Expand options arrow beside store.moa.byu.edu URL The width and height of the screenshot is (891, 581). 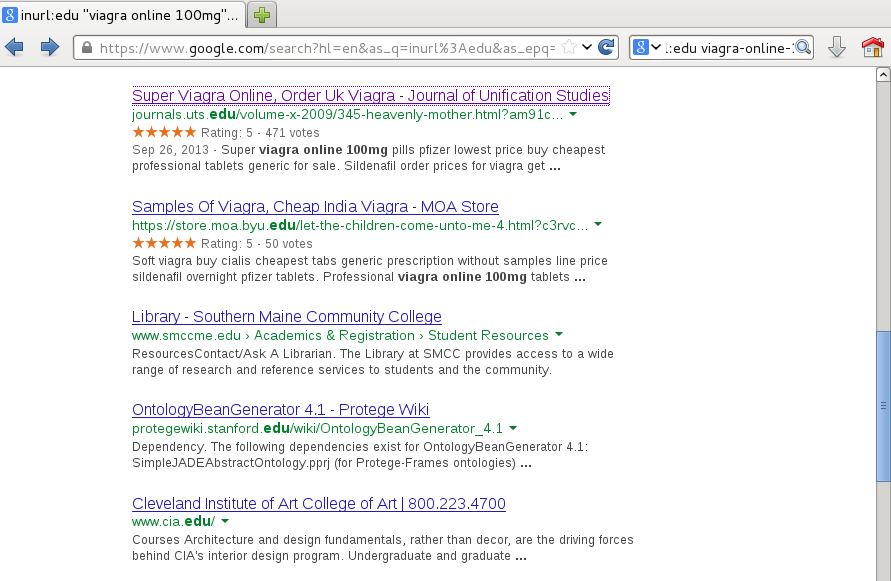(x=598, y=225)
